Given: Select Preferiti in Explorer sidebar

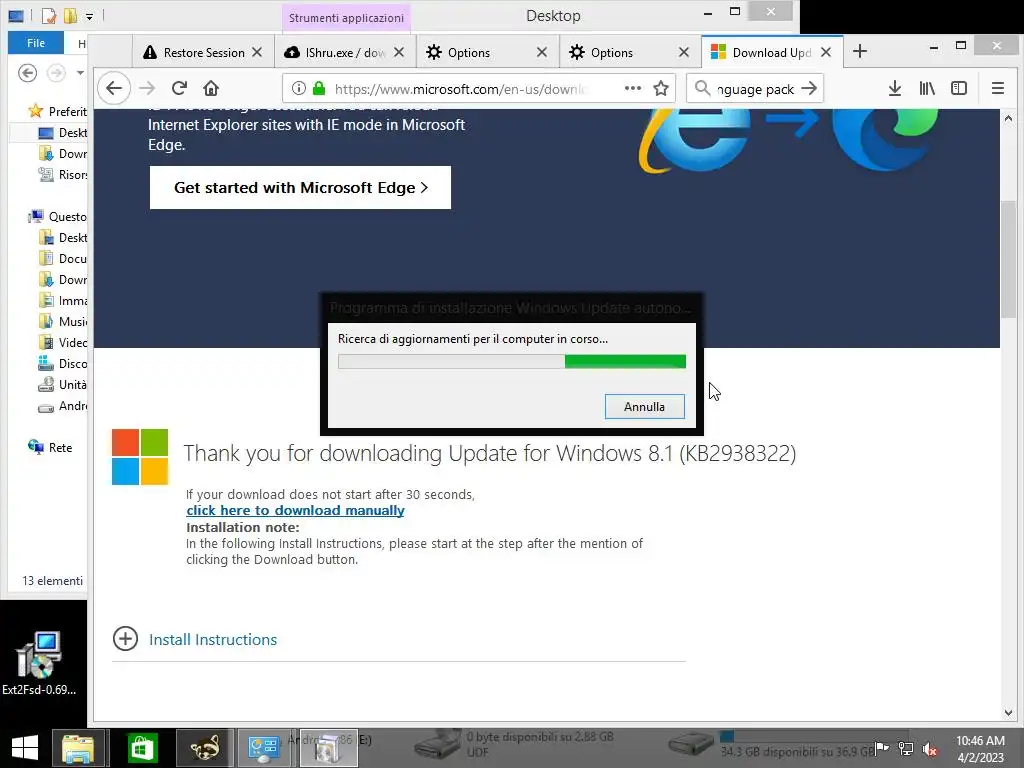Looking at the screenshot, I should 57,111.
